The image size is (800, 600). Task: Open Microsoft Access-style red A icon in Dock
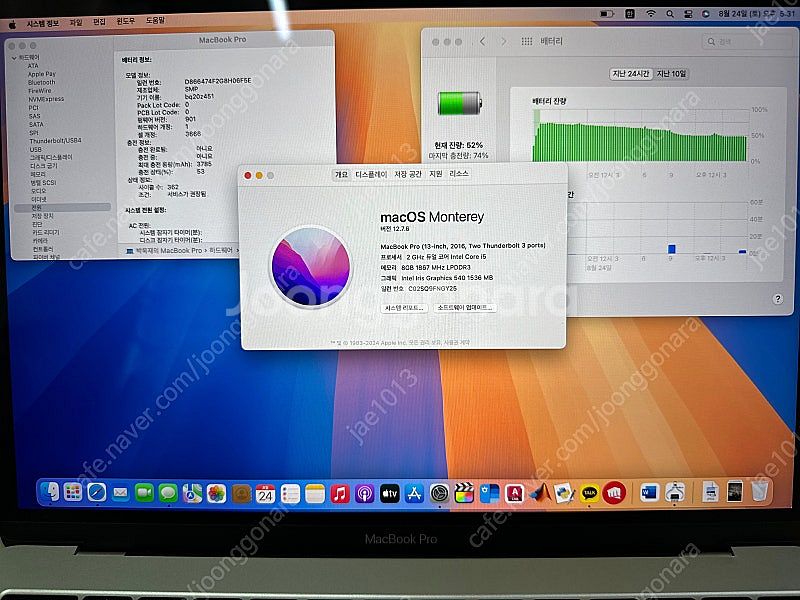point(514,493)
